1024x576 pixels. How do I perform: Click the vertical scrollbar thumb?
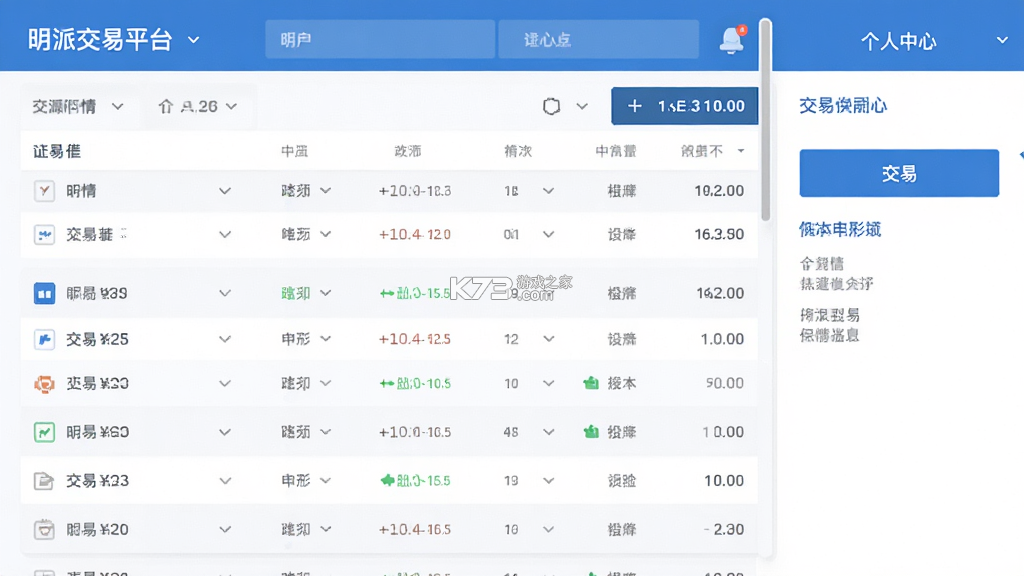765,120
